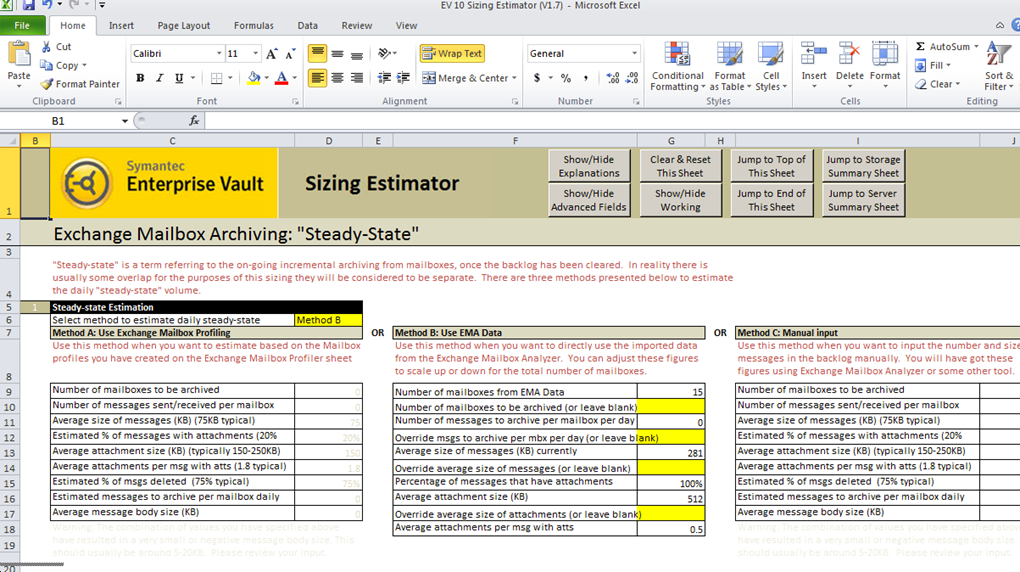Image resolution: width=1020 pixels, height=572 pixels.
Task: Open the font size dropdown
Action: (x=256, y=53)
